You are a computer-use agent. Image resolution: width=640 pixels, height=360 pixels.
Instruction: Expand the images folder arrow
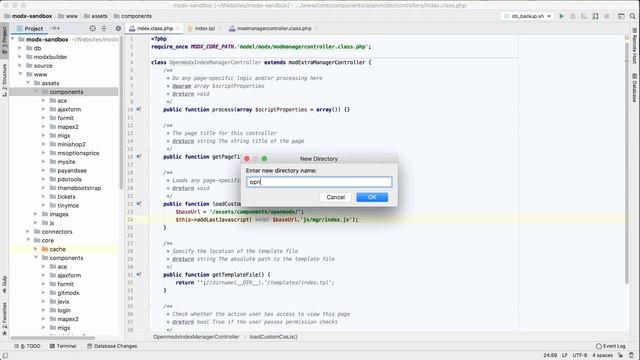click(x=36, y=214)
